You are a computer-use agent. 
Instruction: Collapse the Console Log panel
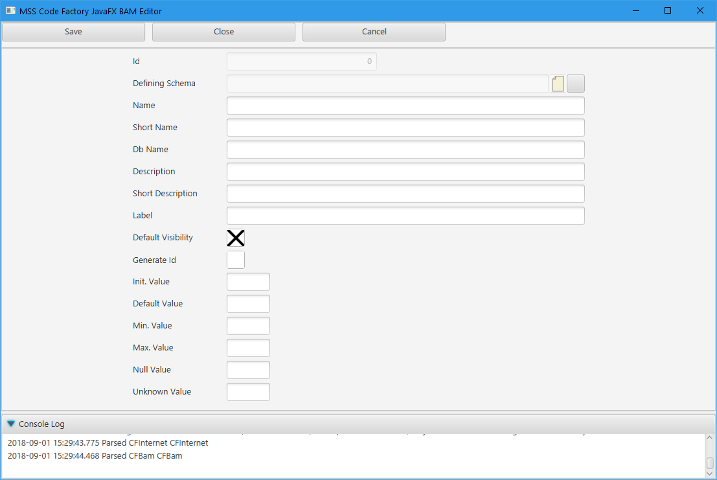tap(11, 424)
